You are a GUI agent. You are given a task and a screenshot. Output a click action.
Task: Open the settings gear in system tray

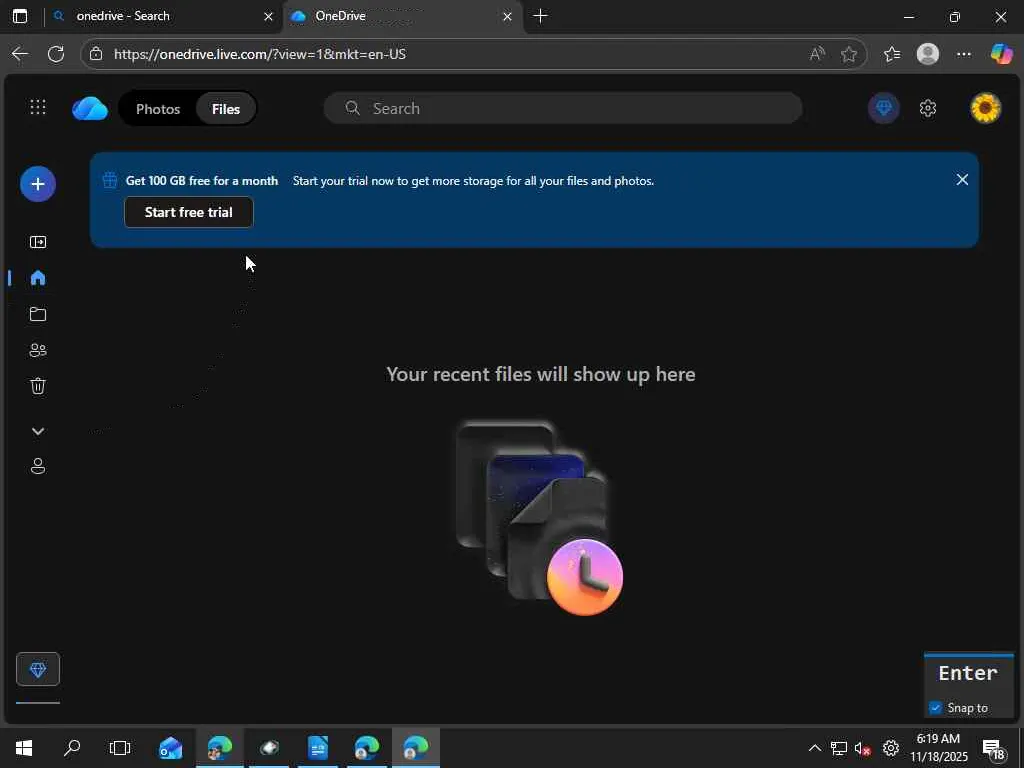(890, 748)
